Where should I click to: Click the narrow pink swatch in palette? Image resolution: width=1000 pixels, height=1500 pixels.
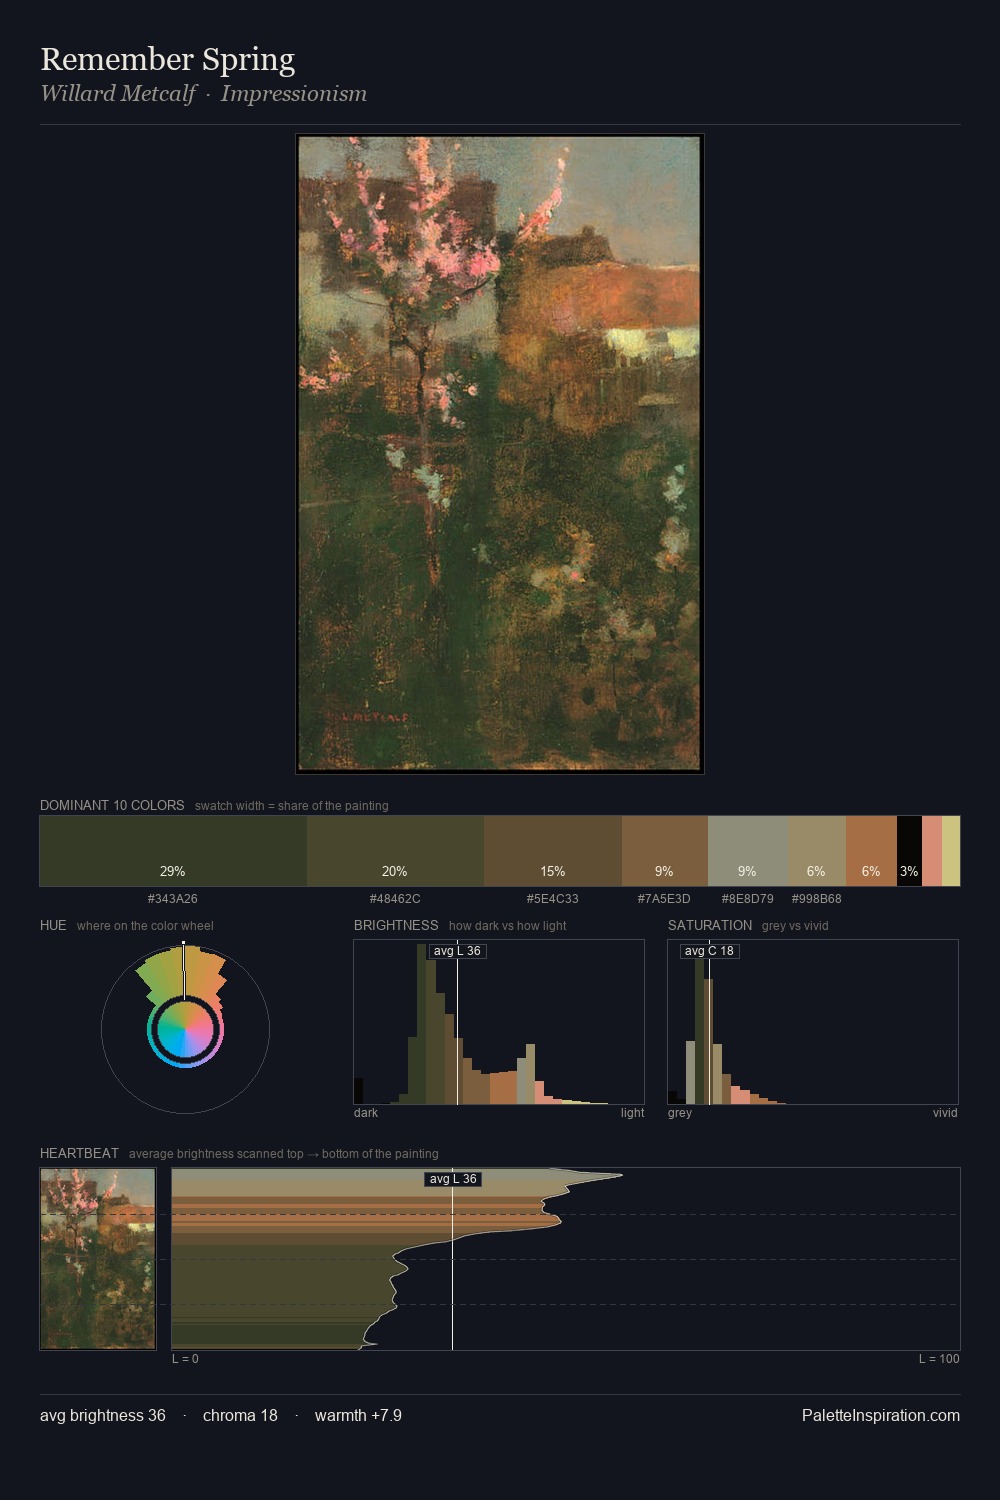[932, 851]
